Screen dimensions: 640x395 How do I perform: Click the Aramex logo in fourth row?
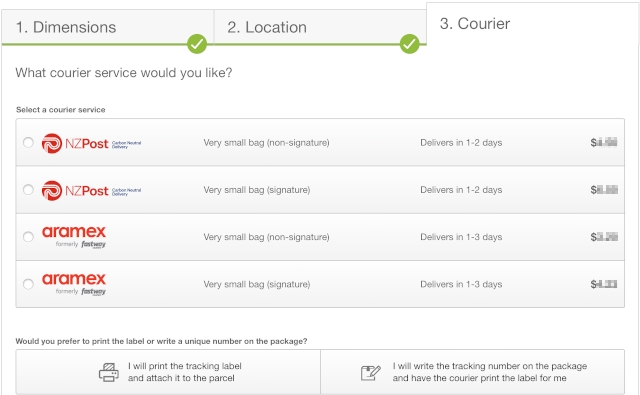(x=74, y=284)
